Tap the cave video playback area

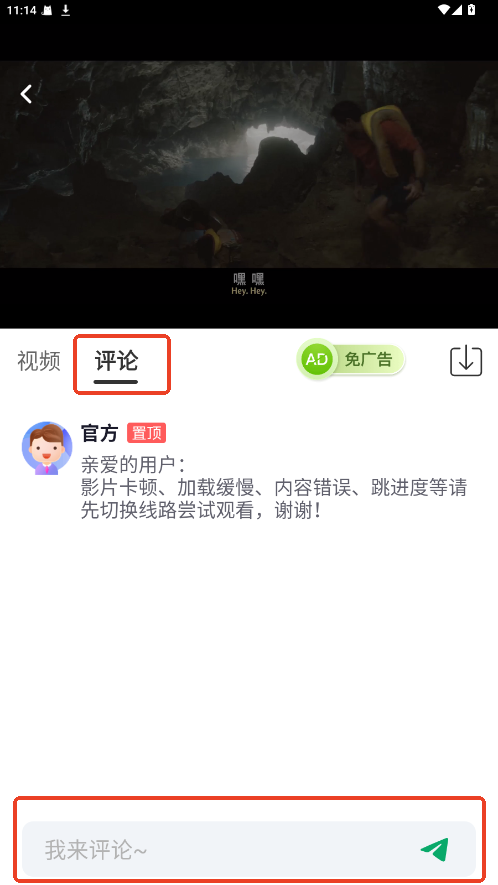point(249,164)
